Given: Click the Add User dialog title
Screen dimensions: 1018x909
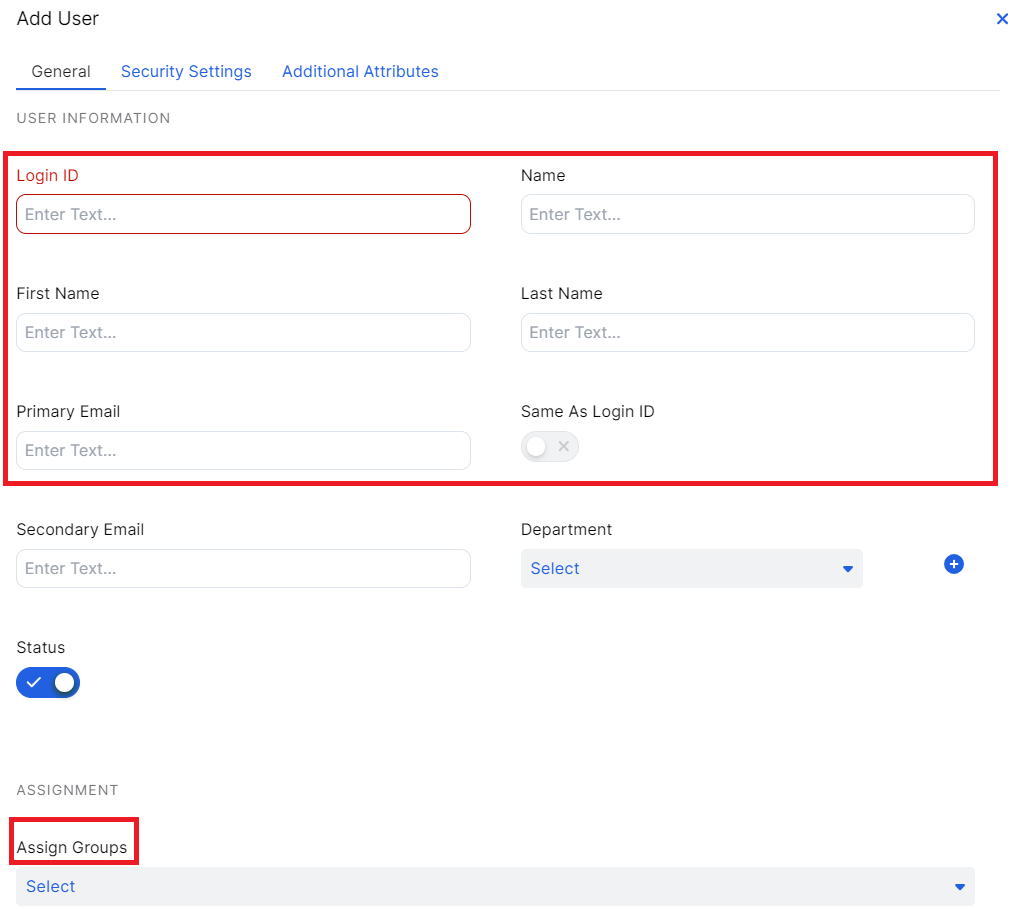Looking at the screenshot, I should coord(58,19).
